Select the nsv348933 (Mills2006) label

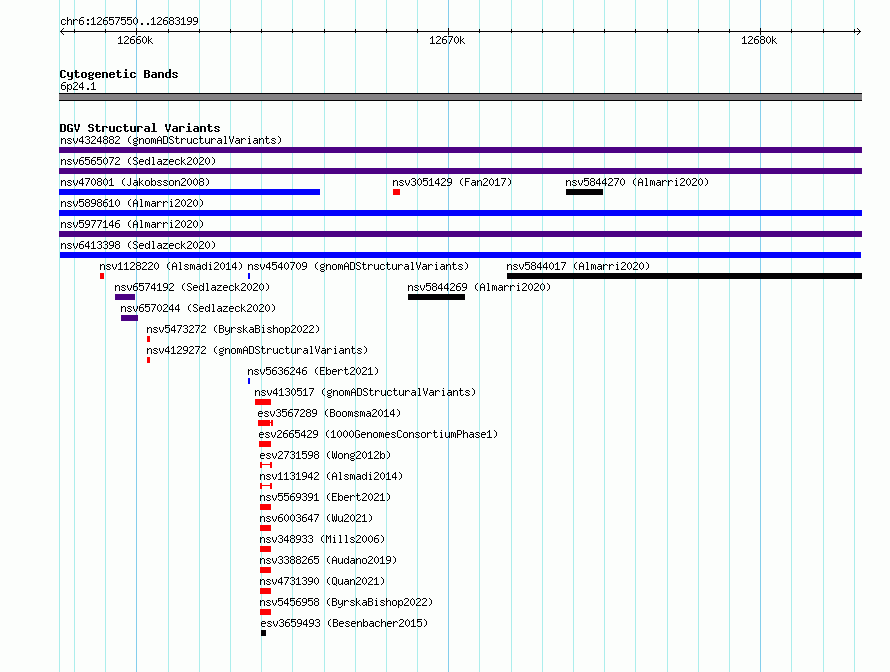tap(322, 539)
